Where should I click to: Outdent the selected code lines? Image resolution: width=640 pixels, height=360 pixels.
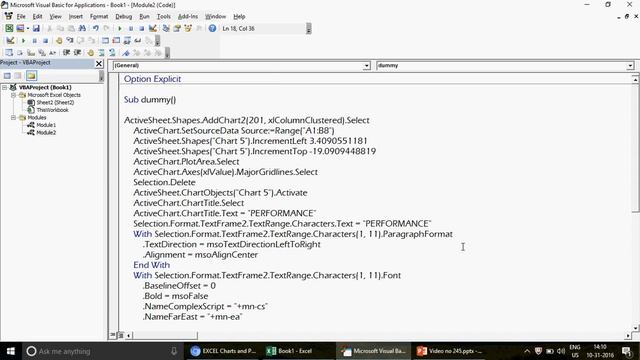pyautogui.click(x=77, y=53)
